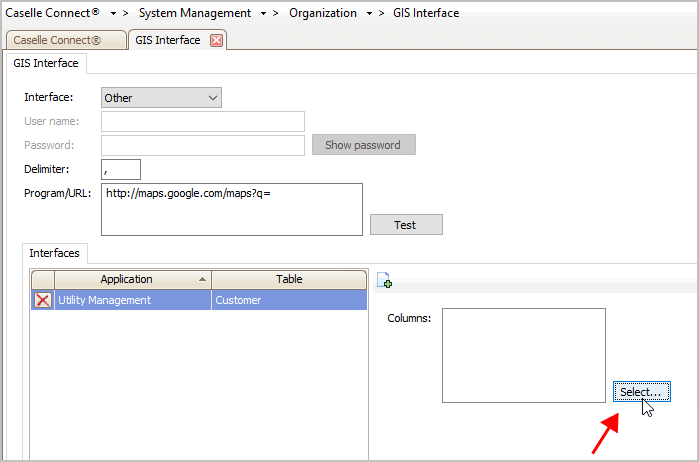Click the Table column header
The image size is (699, 462).
[289, 280]
